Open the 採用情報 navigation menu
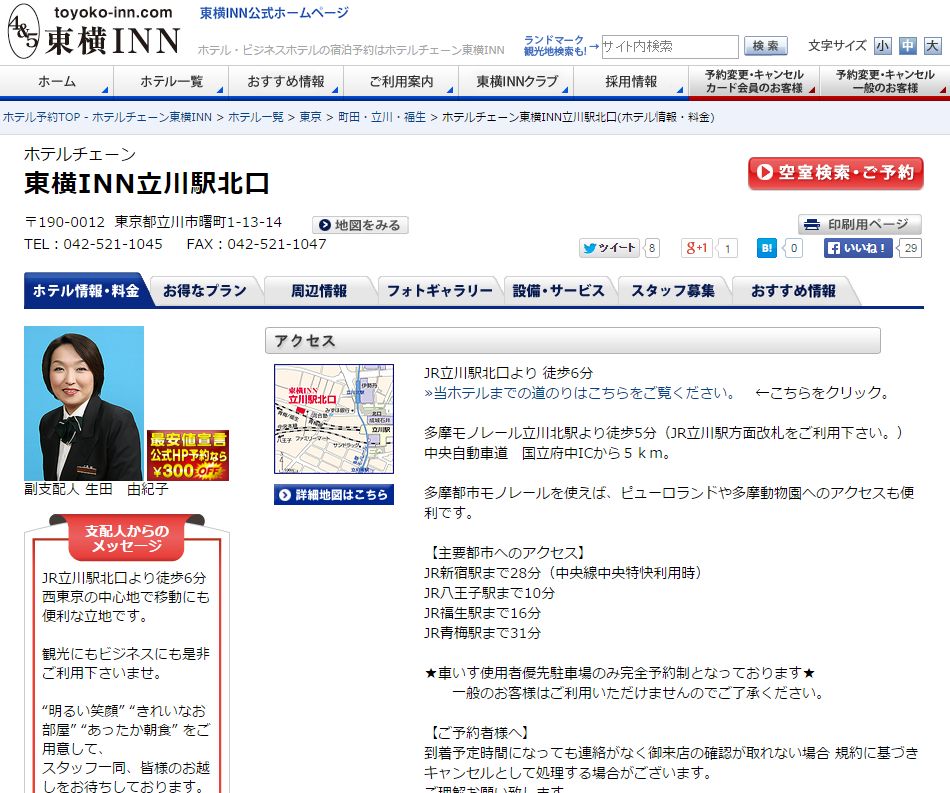The image size is (950, 793). click(631, 82)
